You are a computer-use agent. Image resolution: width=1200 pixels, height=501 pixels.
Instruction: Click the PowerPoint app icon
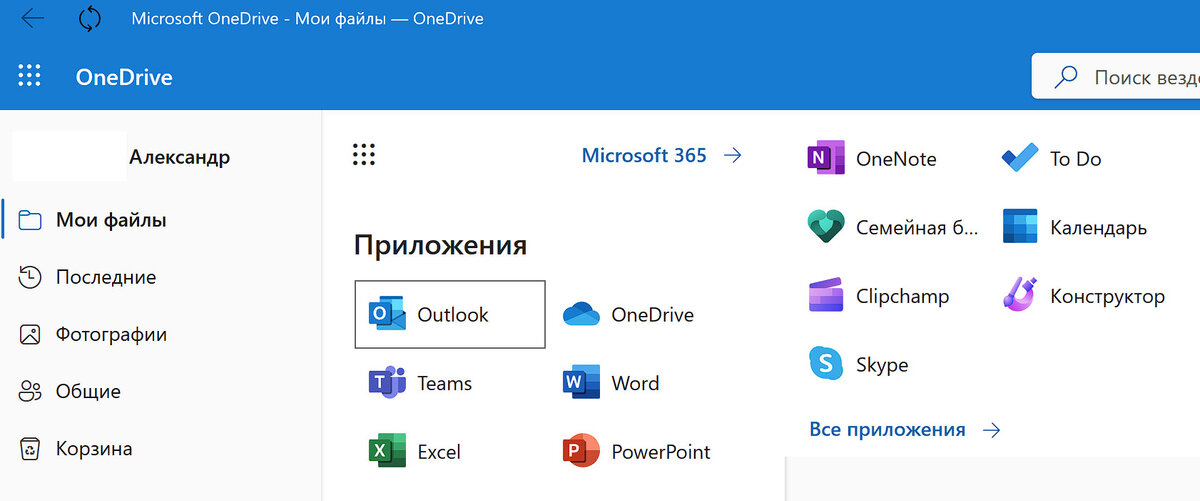pyautogui.click(x=581, y=451)
